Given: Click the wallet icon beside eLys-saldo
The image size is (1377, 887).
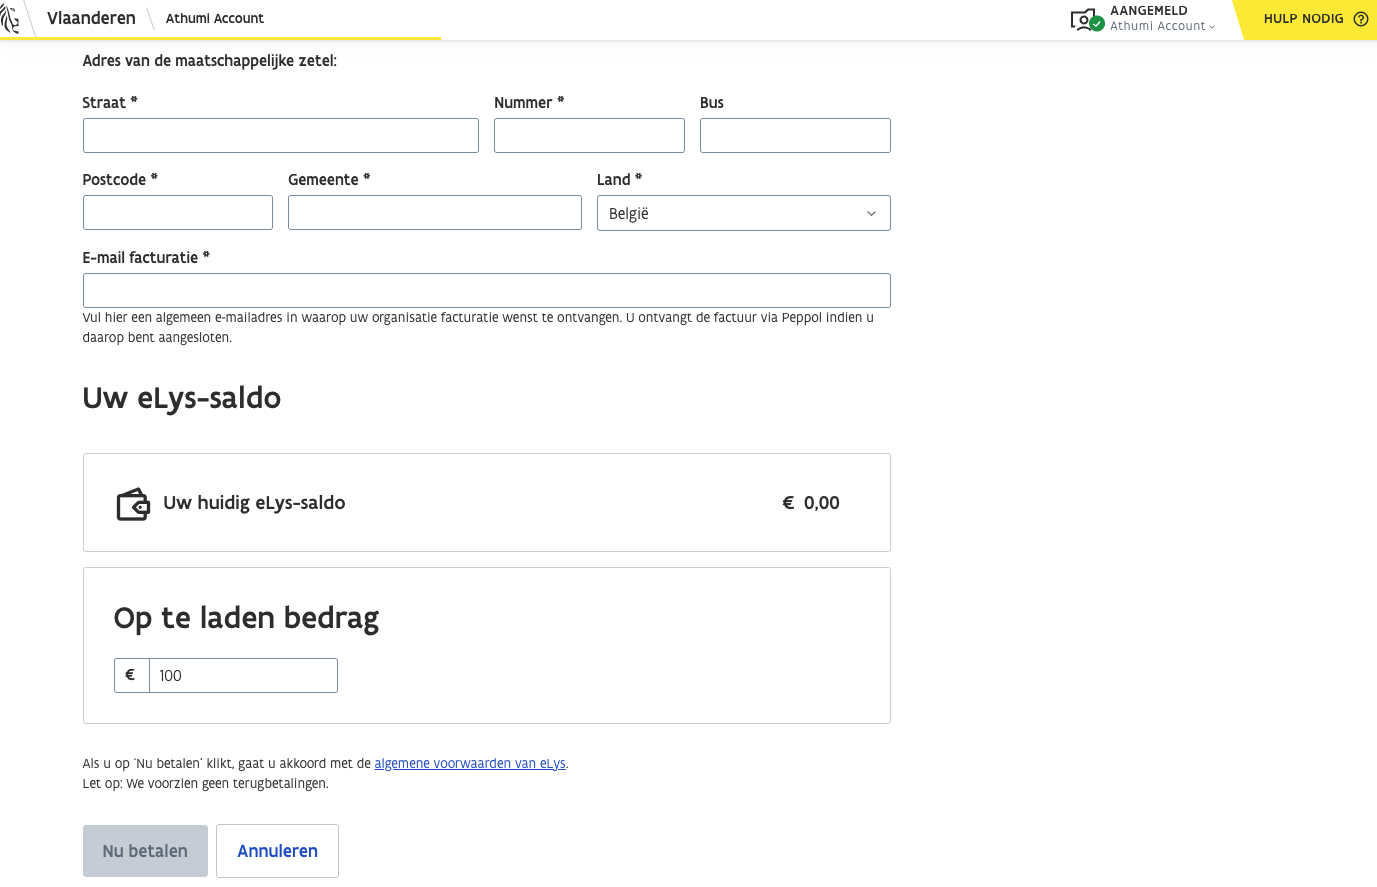Looking at the screenshot, I should [133, 504].
